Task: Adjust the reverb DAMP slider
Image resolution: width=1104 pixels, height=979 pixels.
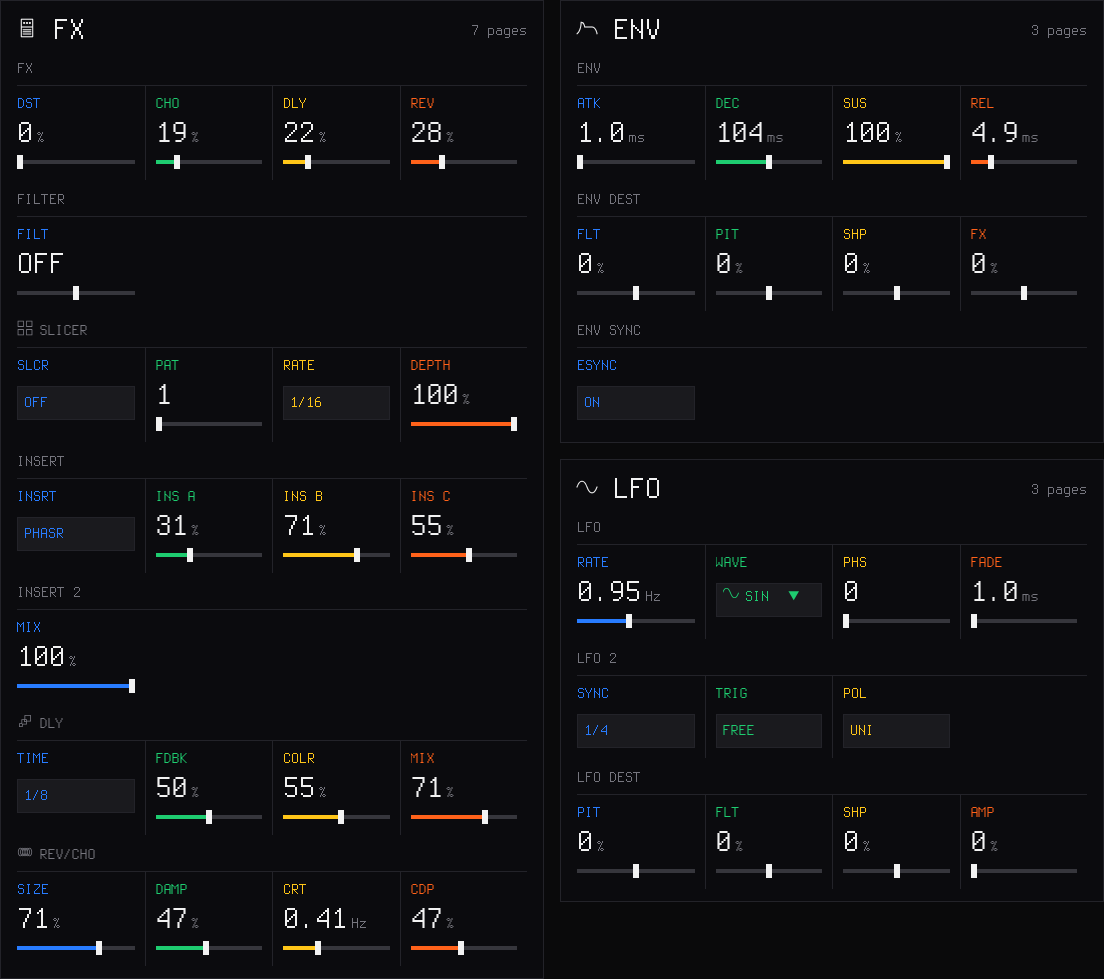Action: point(208,948)
